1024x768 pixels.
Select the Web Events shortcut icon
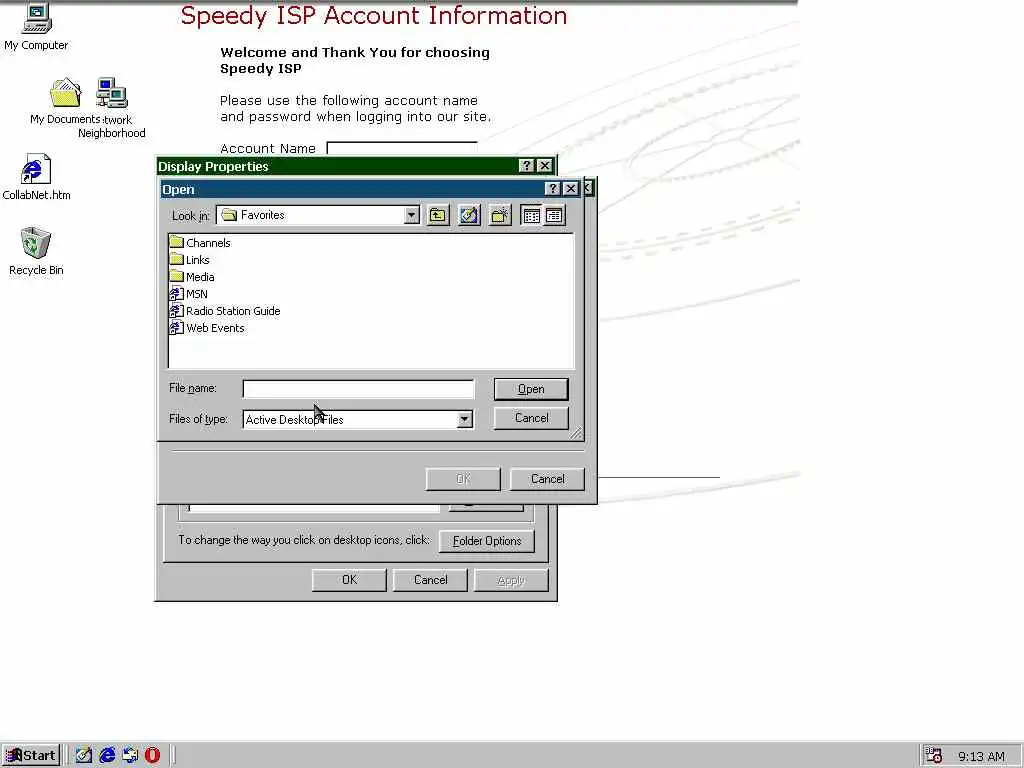176,327
